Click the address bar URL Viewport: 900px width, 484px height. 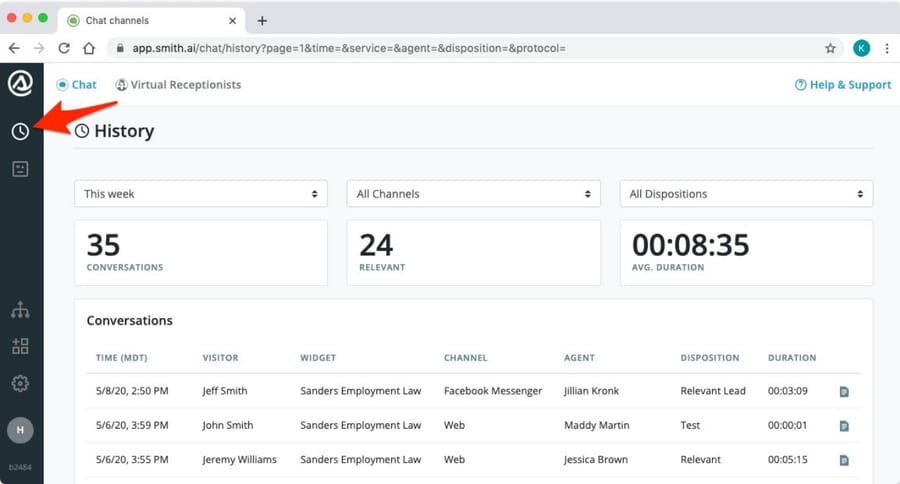tap(349, 48)
